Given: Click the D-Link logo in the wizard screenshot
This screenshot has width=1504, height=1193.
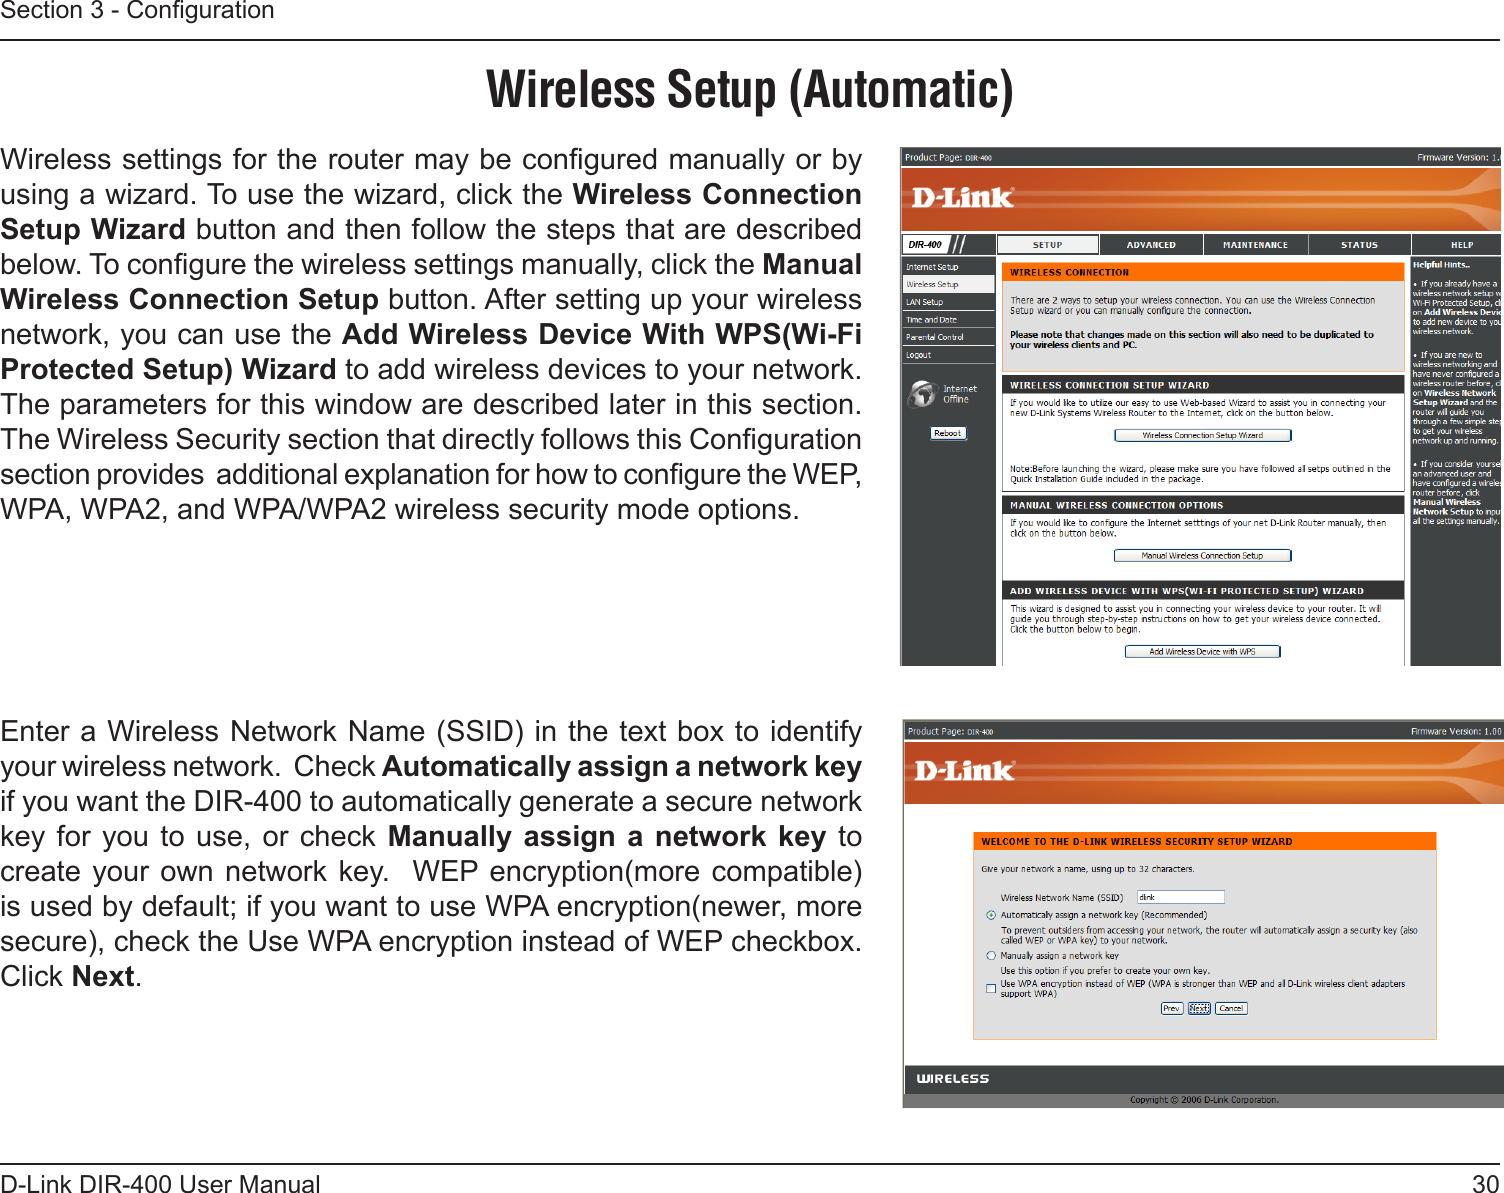Looking at the screenshot, I should [x=965, y=771].
